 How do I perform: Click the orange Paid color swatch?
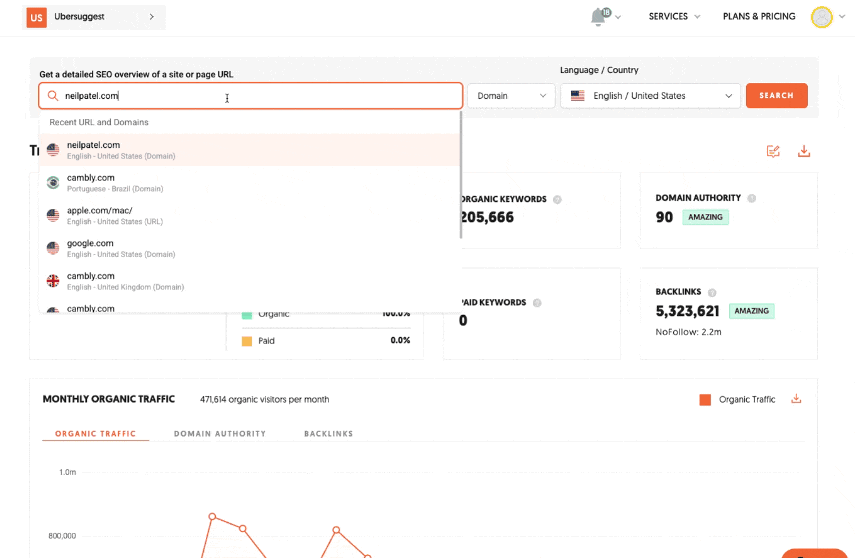point(247,341)
